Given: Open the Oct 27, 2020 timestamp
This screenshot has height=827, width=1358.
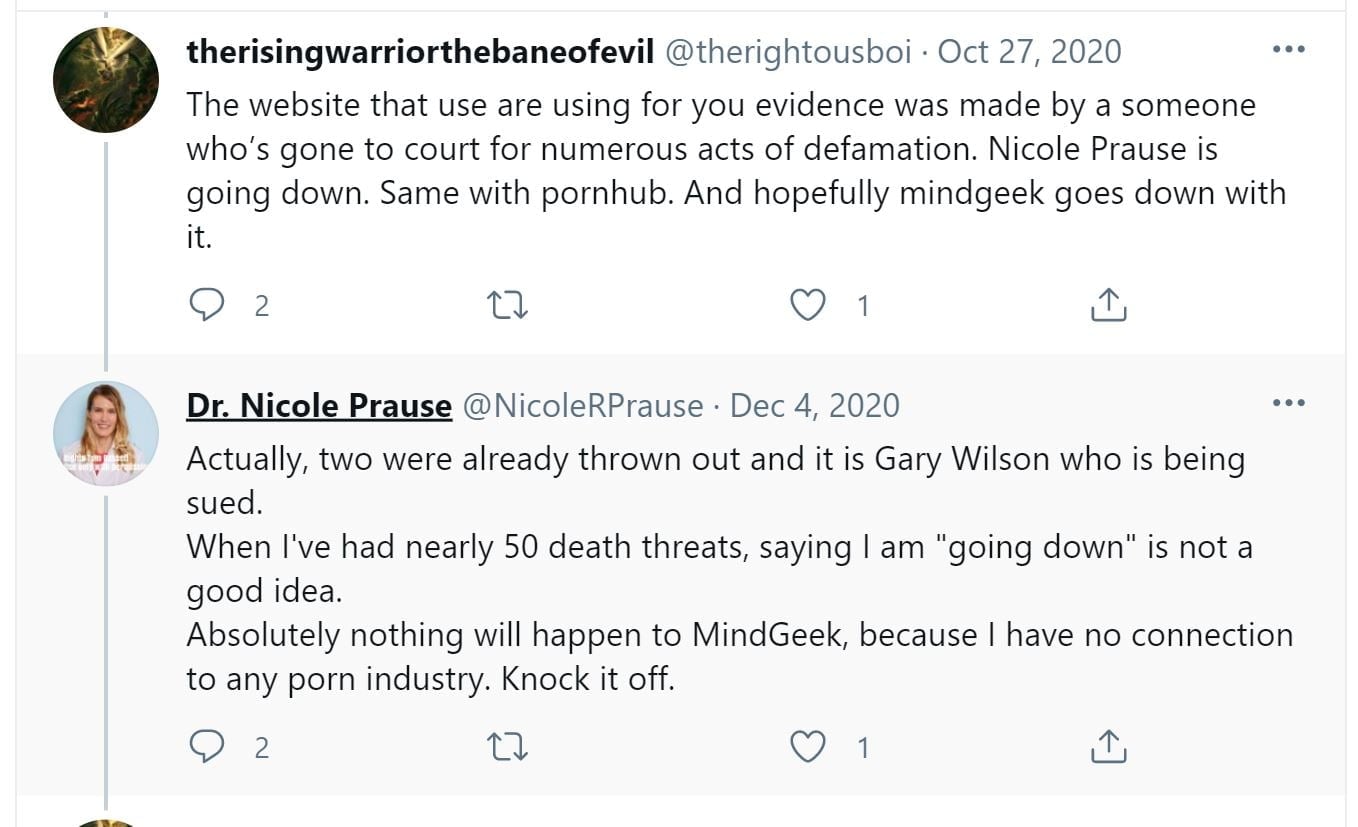Looking at the screenshot, I should click(1030, 52).
